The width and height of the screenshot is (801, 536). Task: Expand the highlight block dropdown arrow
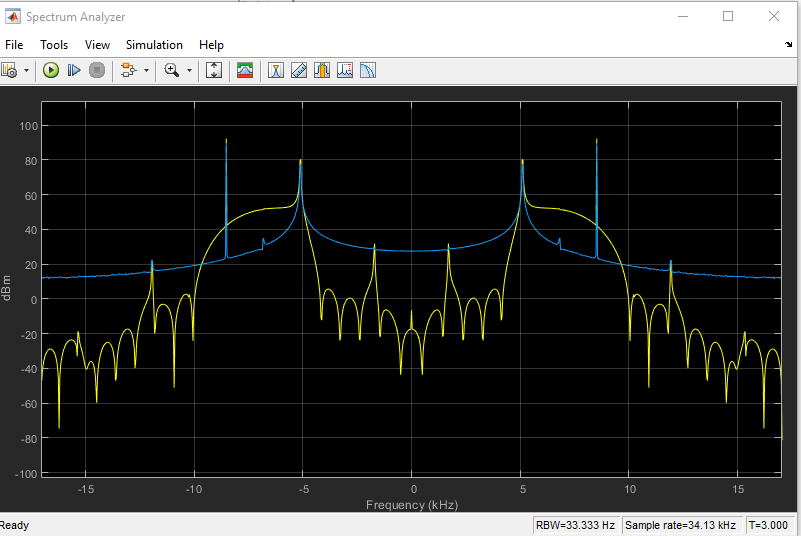point(146,70)
